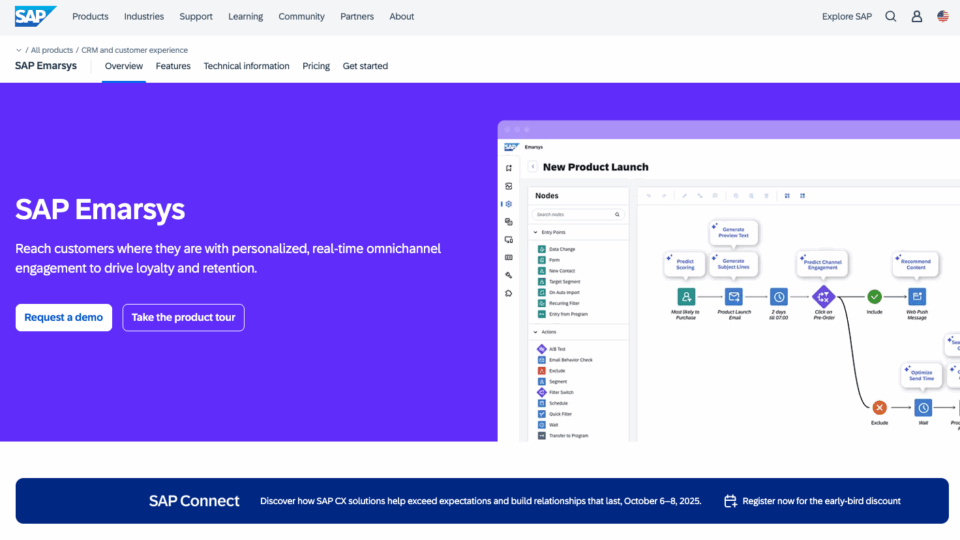This screenshot has width=960, height=540.
Task: Switch to the Technical information tab
Action: click(246, 66)
